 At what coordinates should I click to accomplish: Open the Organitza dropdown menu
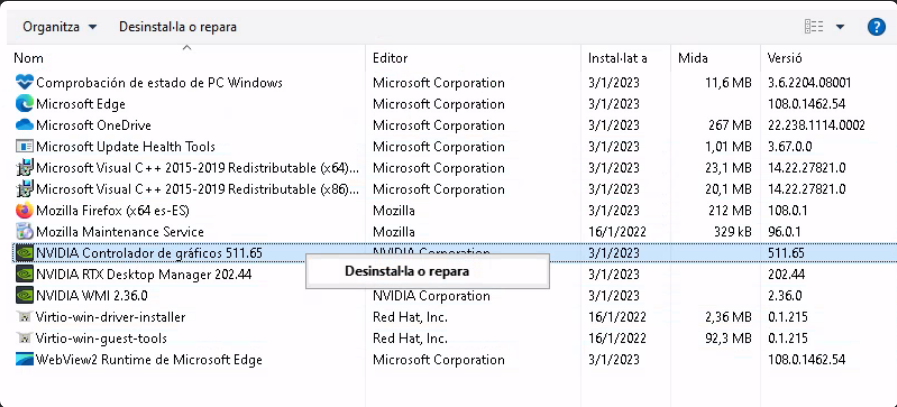tap(60, 27)
